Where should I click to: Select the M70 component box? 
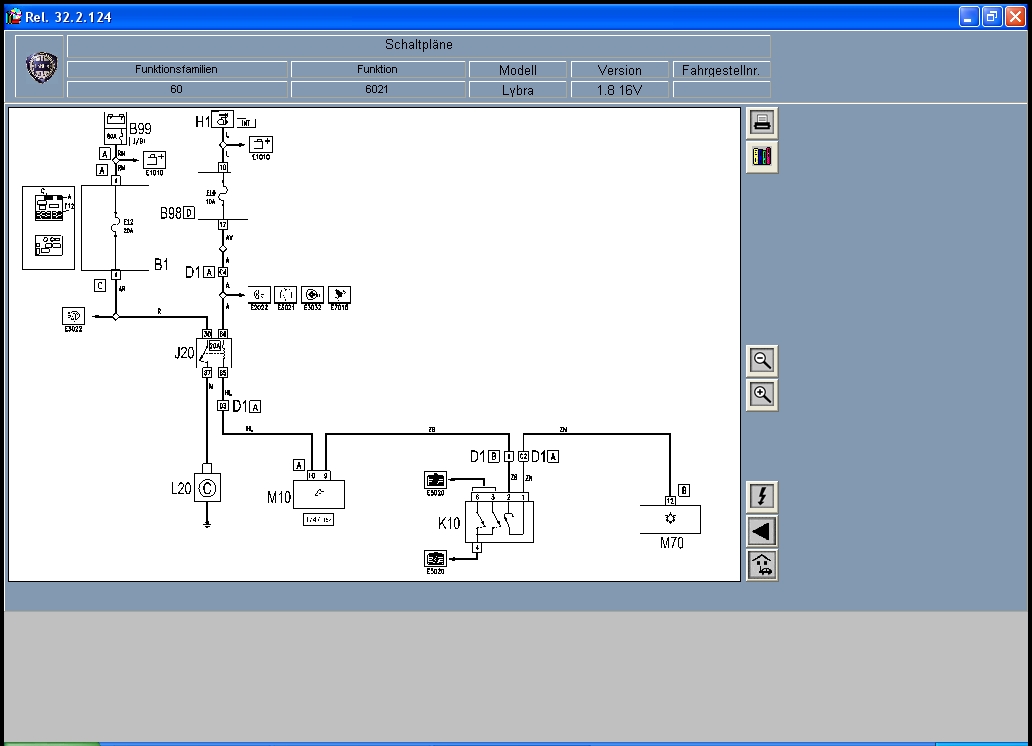point(670,519)
